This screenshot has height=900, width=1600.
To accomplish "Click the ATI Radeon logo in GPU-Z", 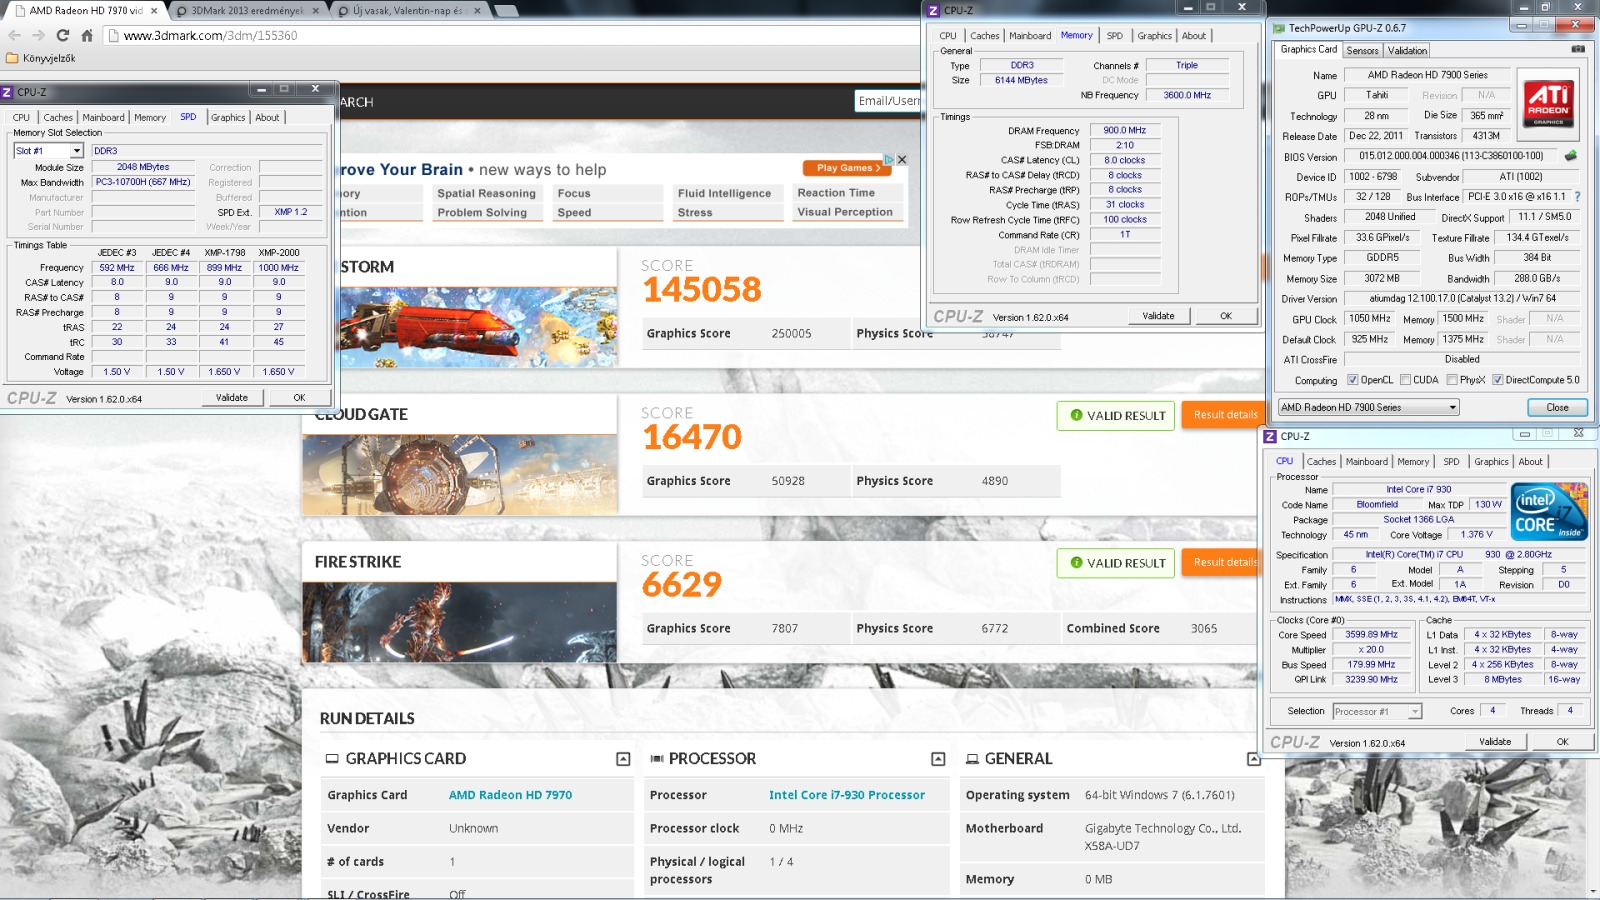I will point(1548,103).
